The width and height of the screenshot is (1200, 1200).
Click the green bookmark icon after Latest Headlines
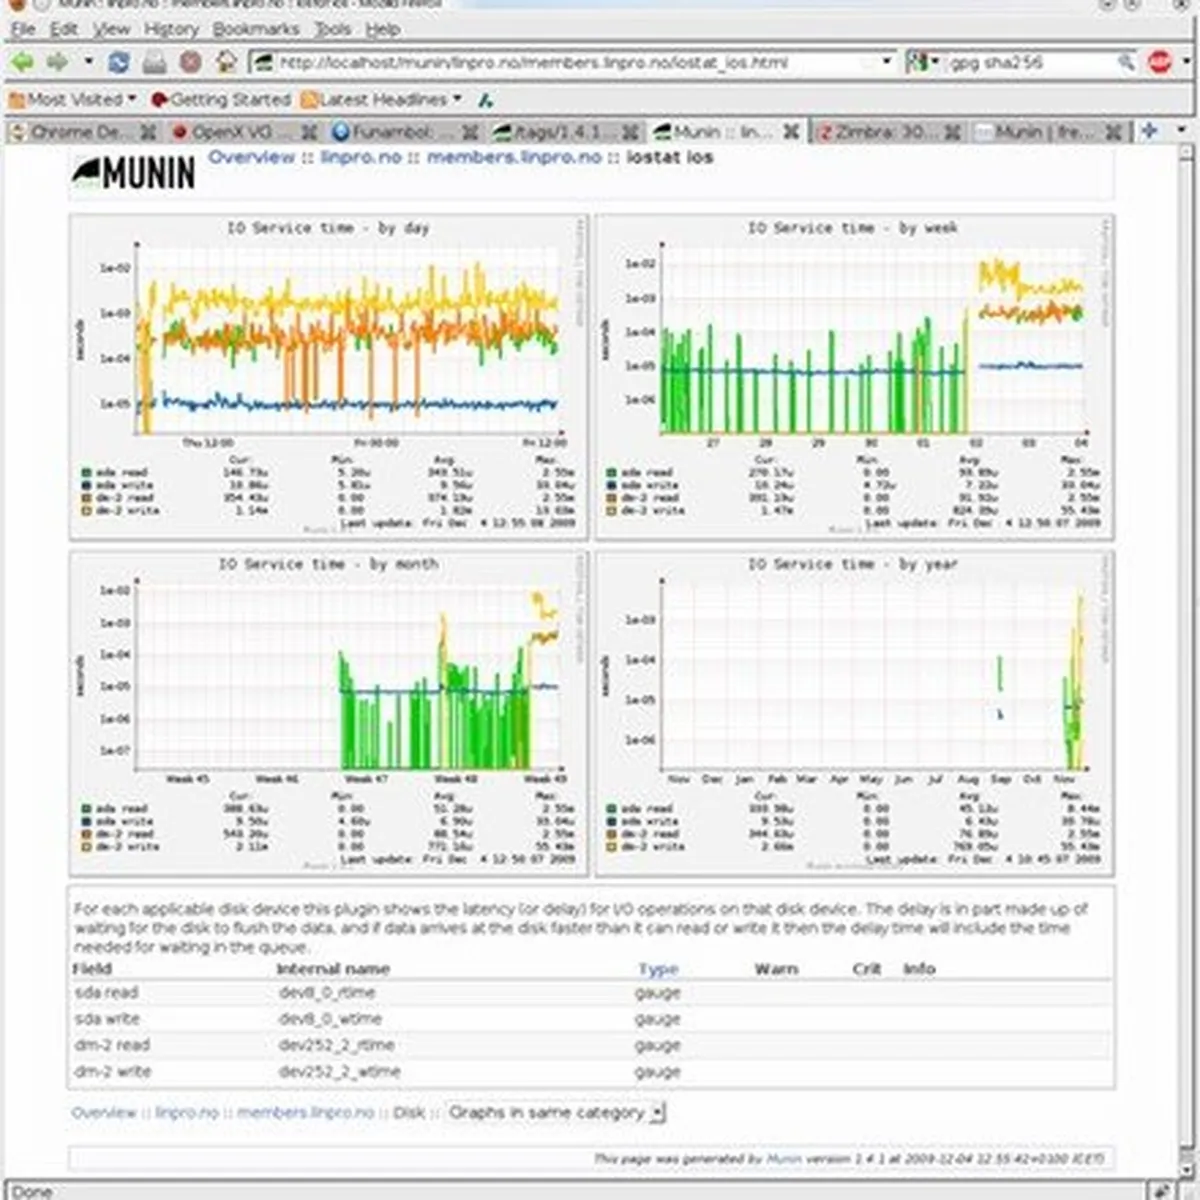pos(485,100)
